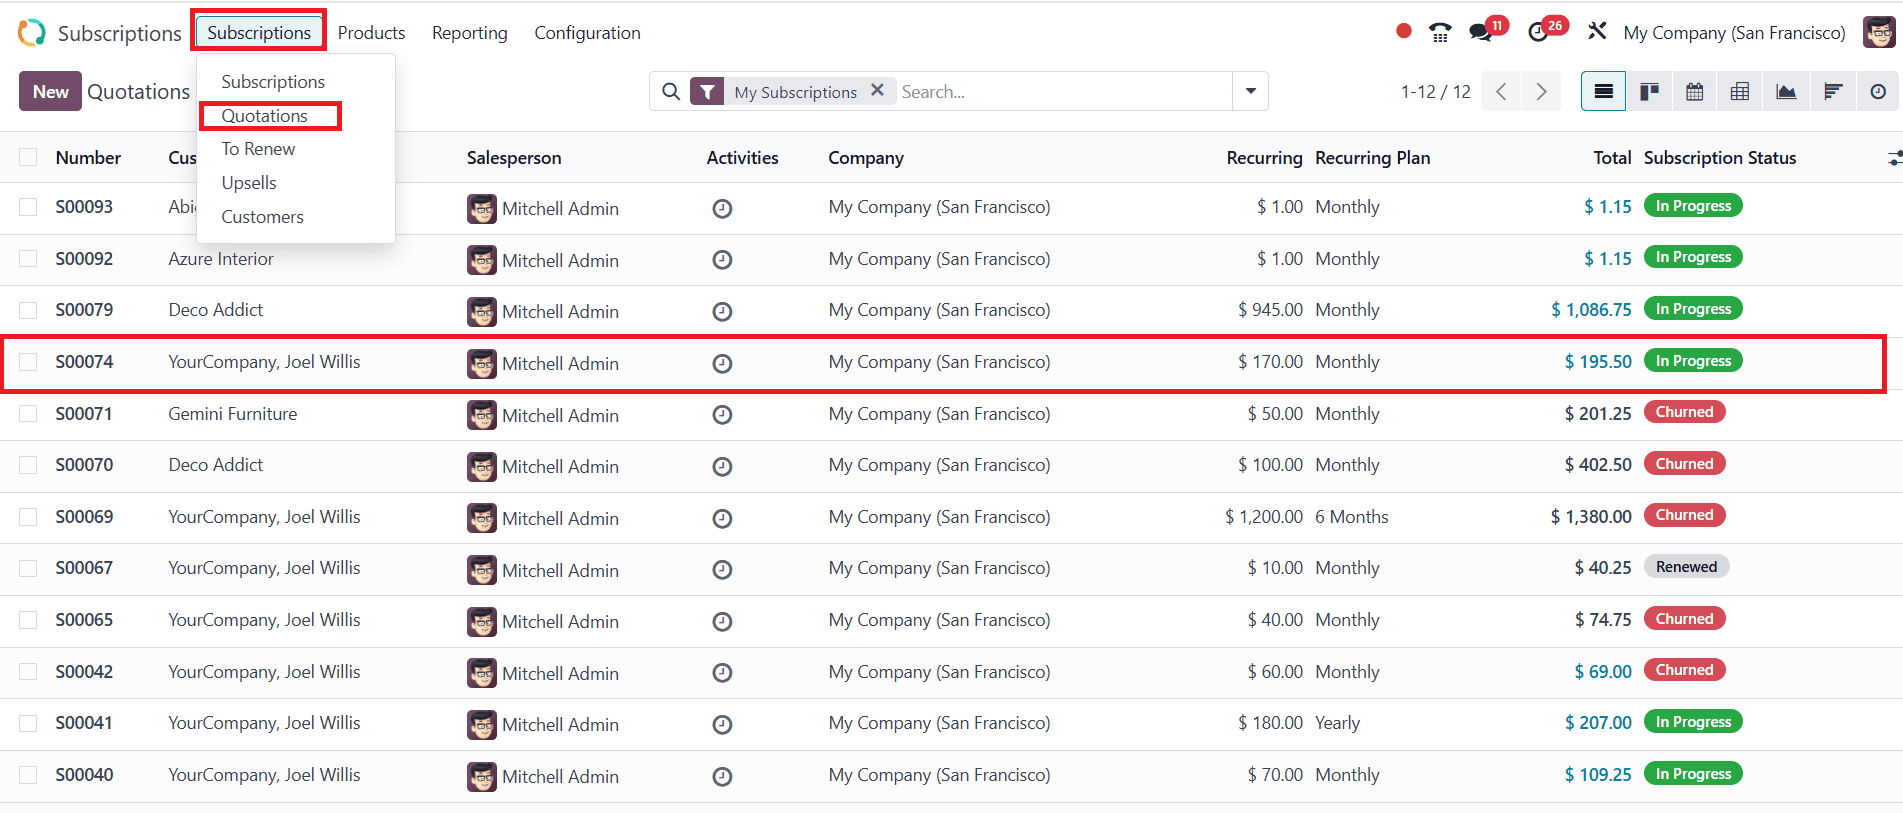Switch to pivot view
This screenshot has width=1903, height=813.
click(x=1740, y=91)
